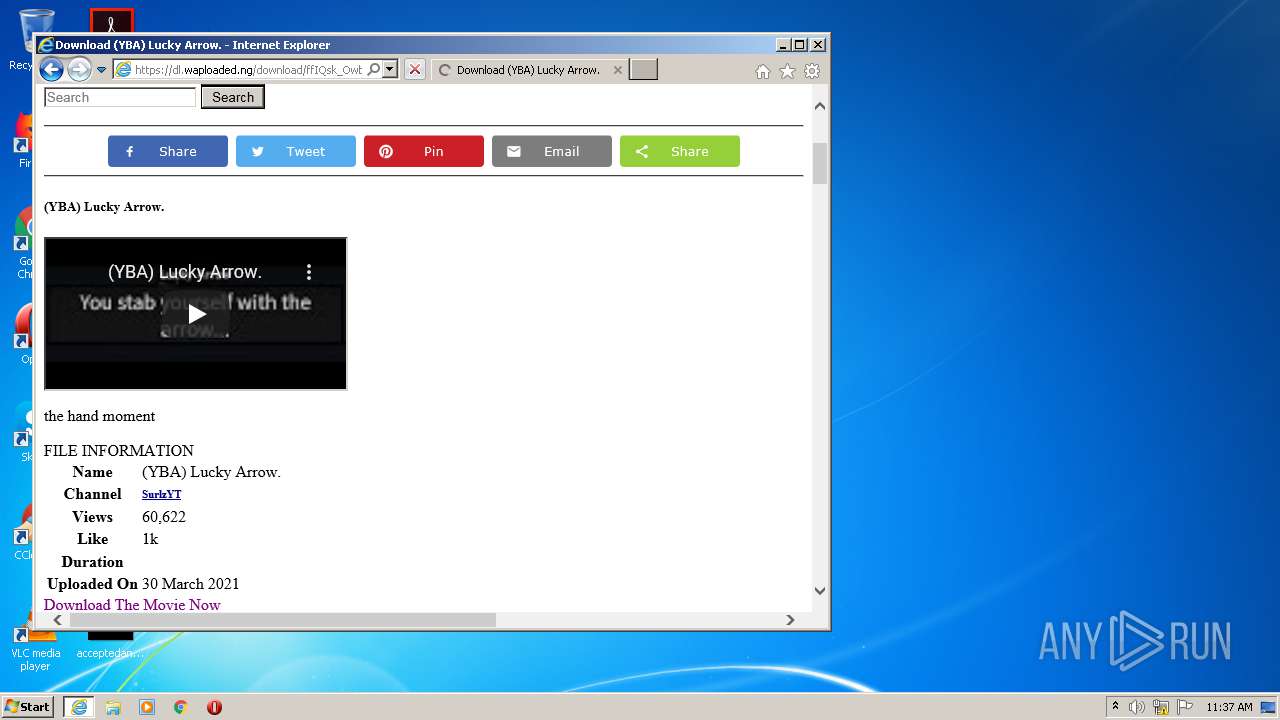Click the IE logo in the title bar
This screenshot has width=1280, height=720.
click(x=45, y=45)
